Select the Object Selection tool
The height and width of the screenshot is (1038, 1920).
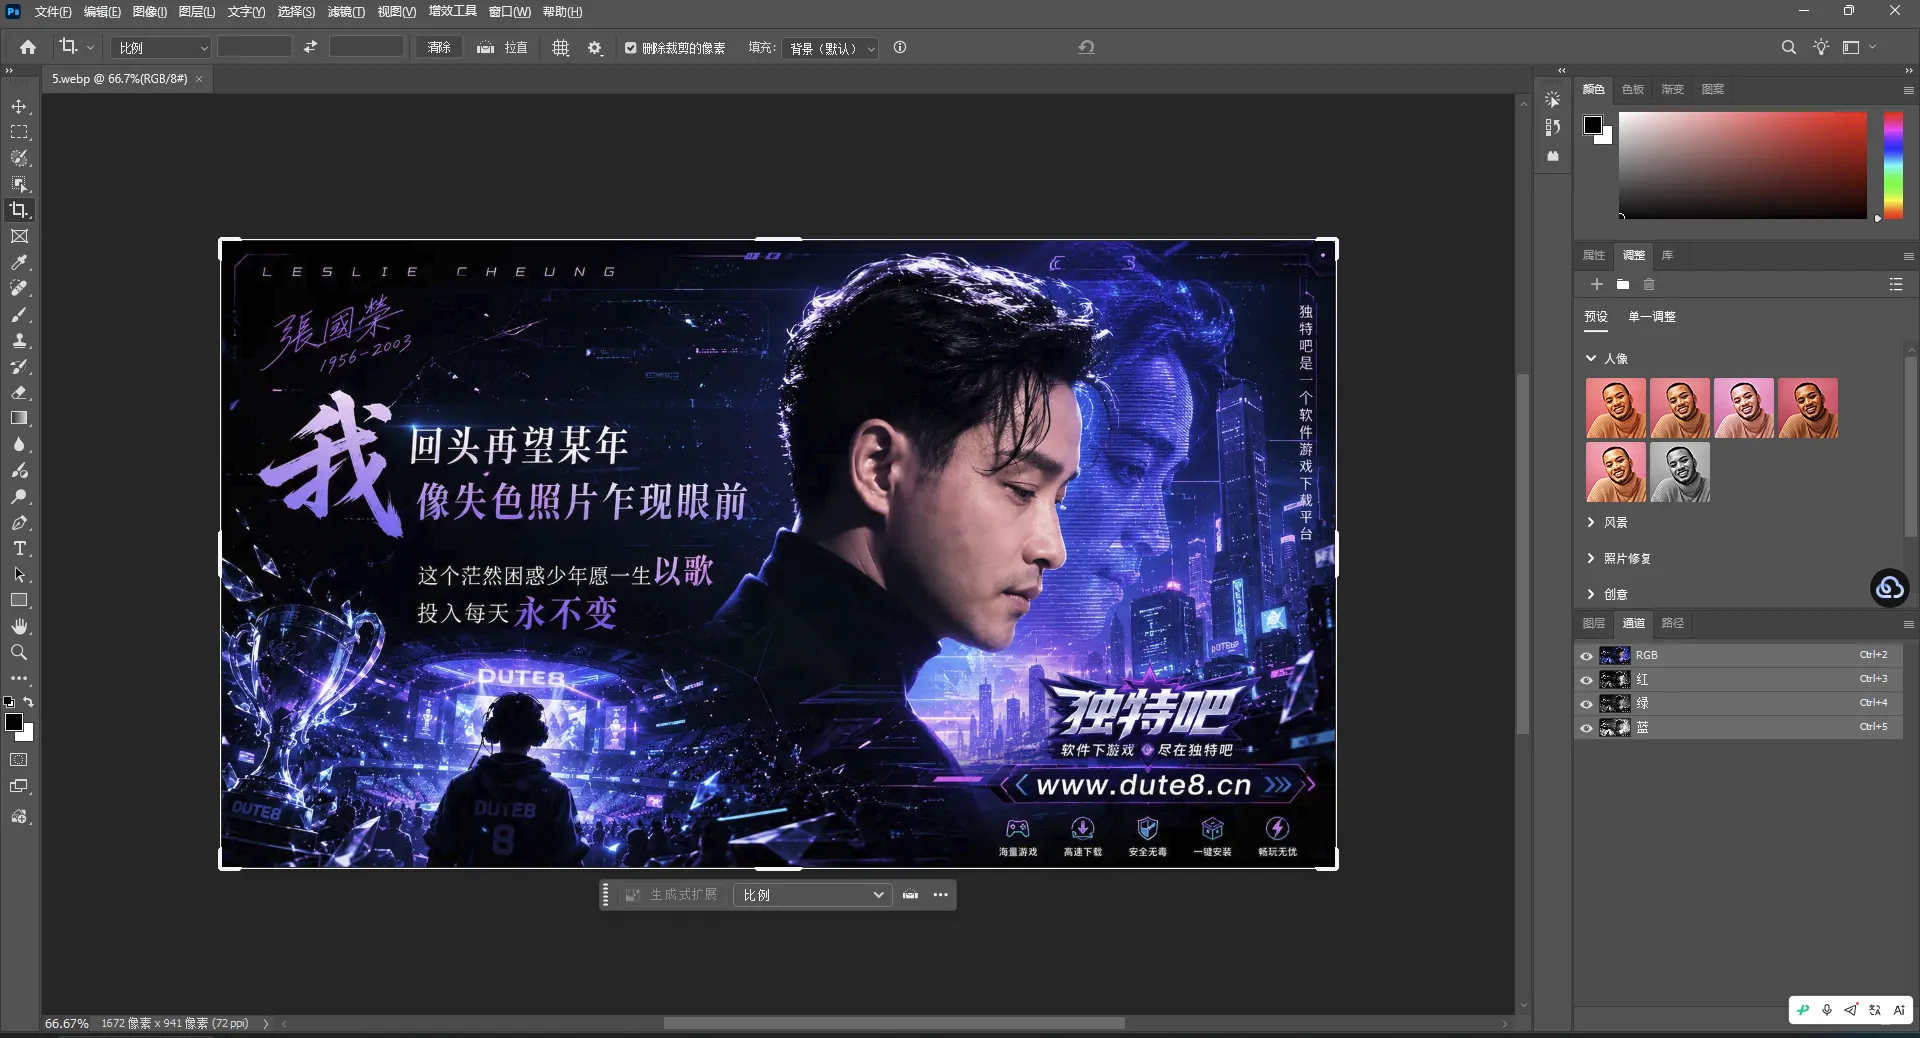pos(19,184)
